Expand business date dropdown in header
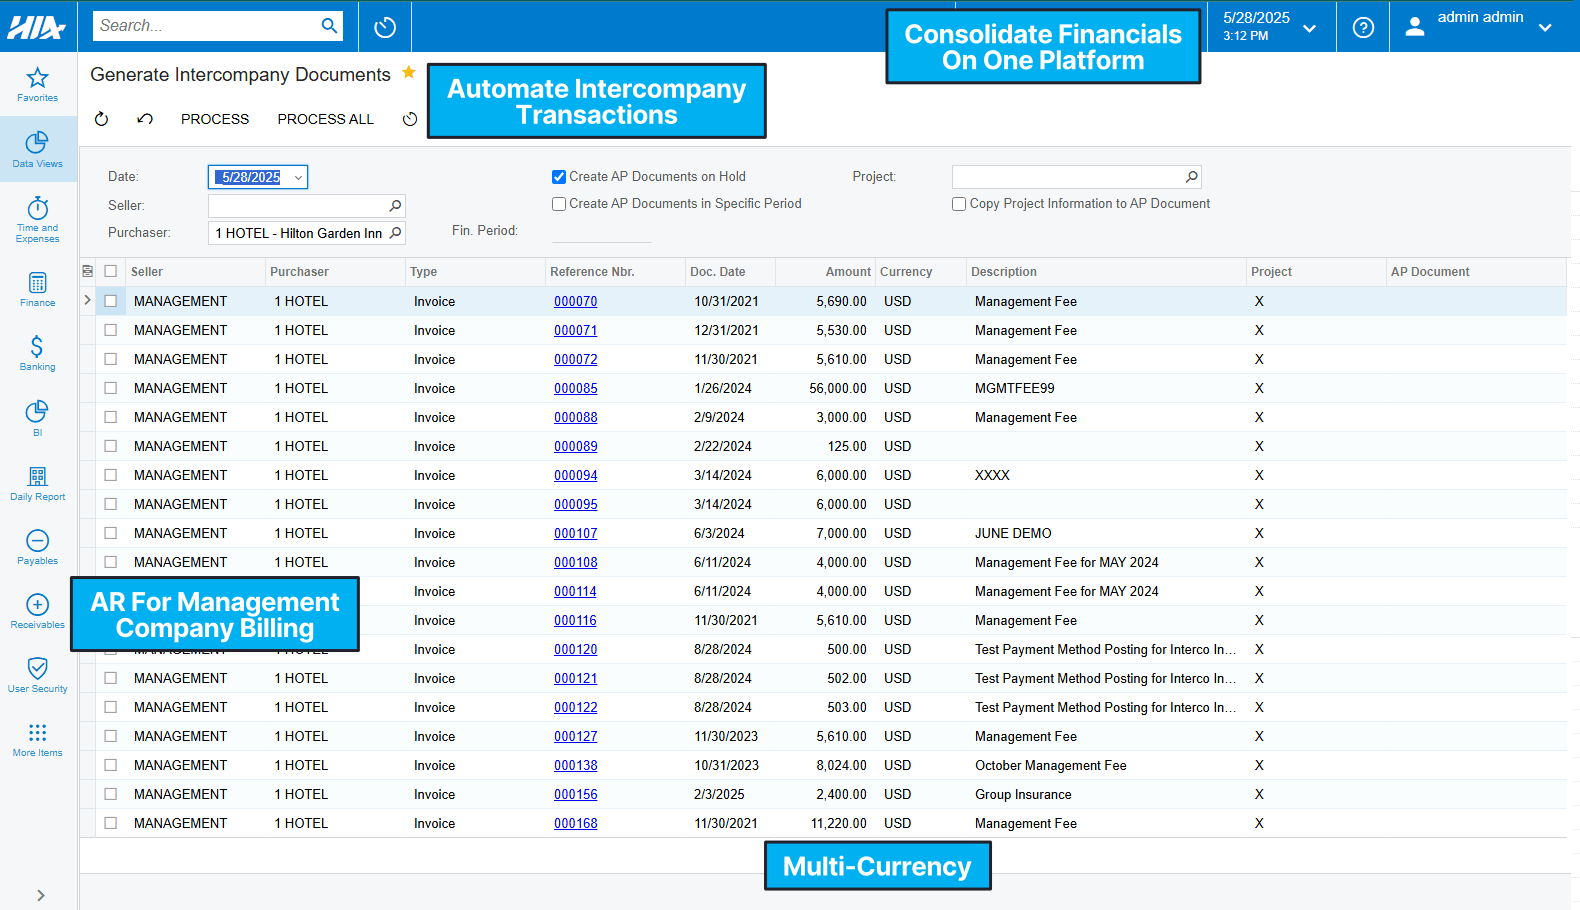Image resolution: width=1580 pixels, height=910 pixels. (1309, 28)
